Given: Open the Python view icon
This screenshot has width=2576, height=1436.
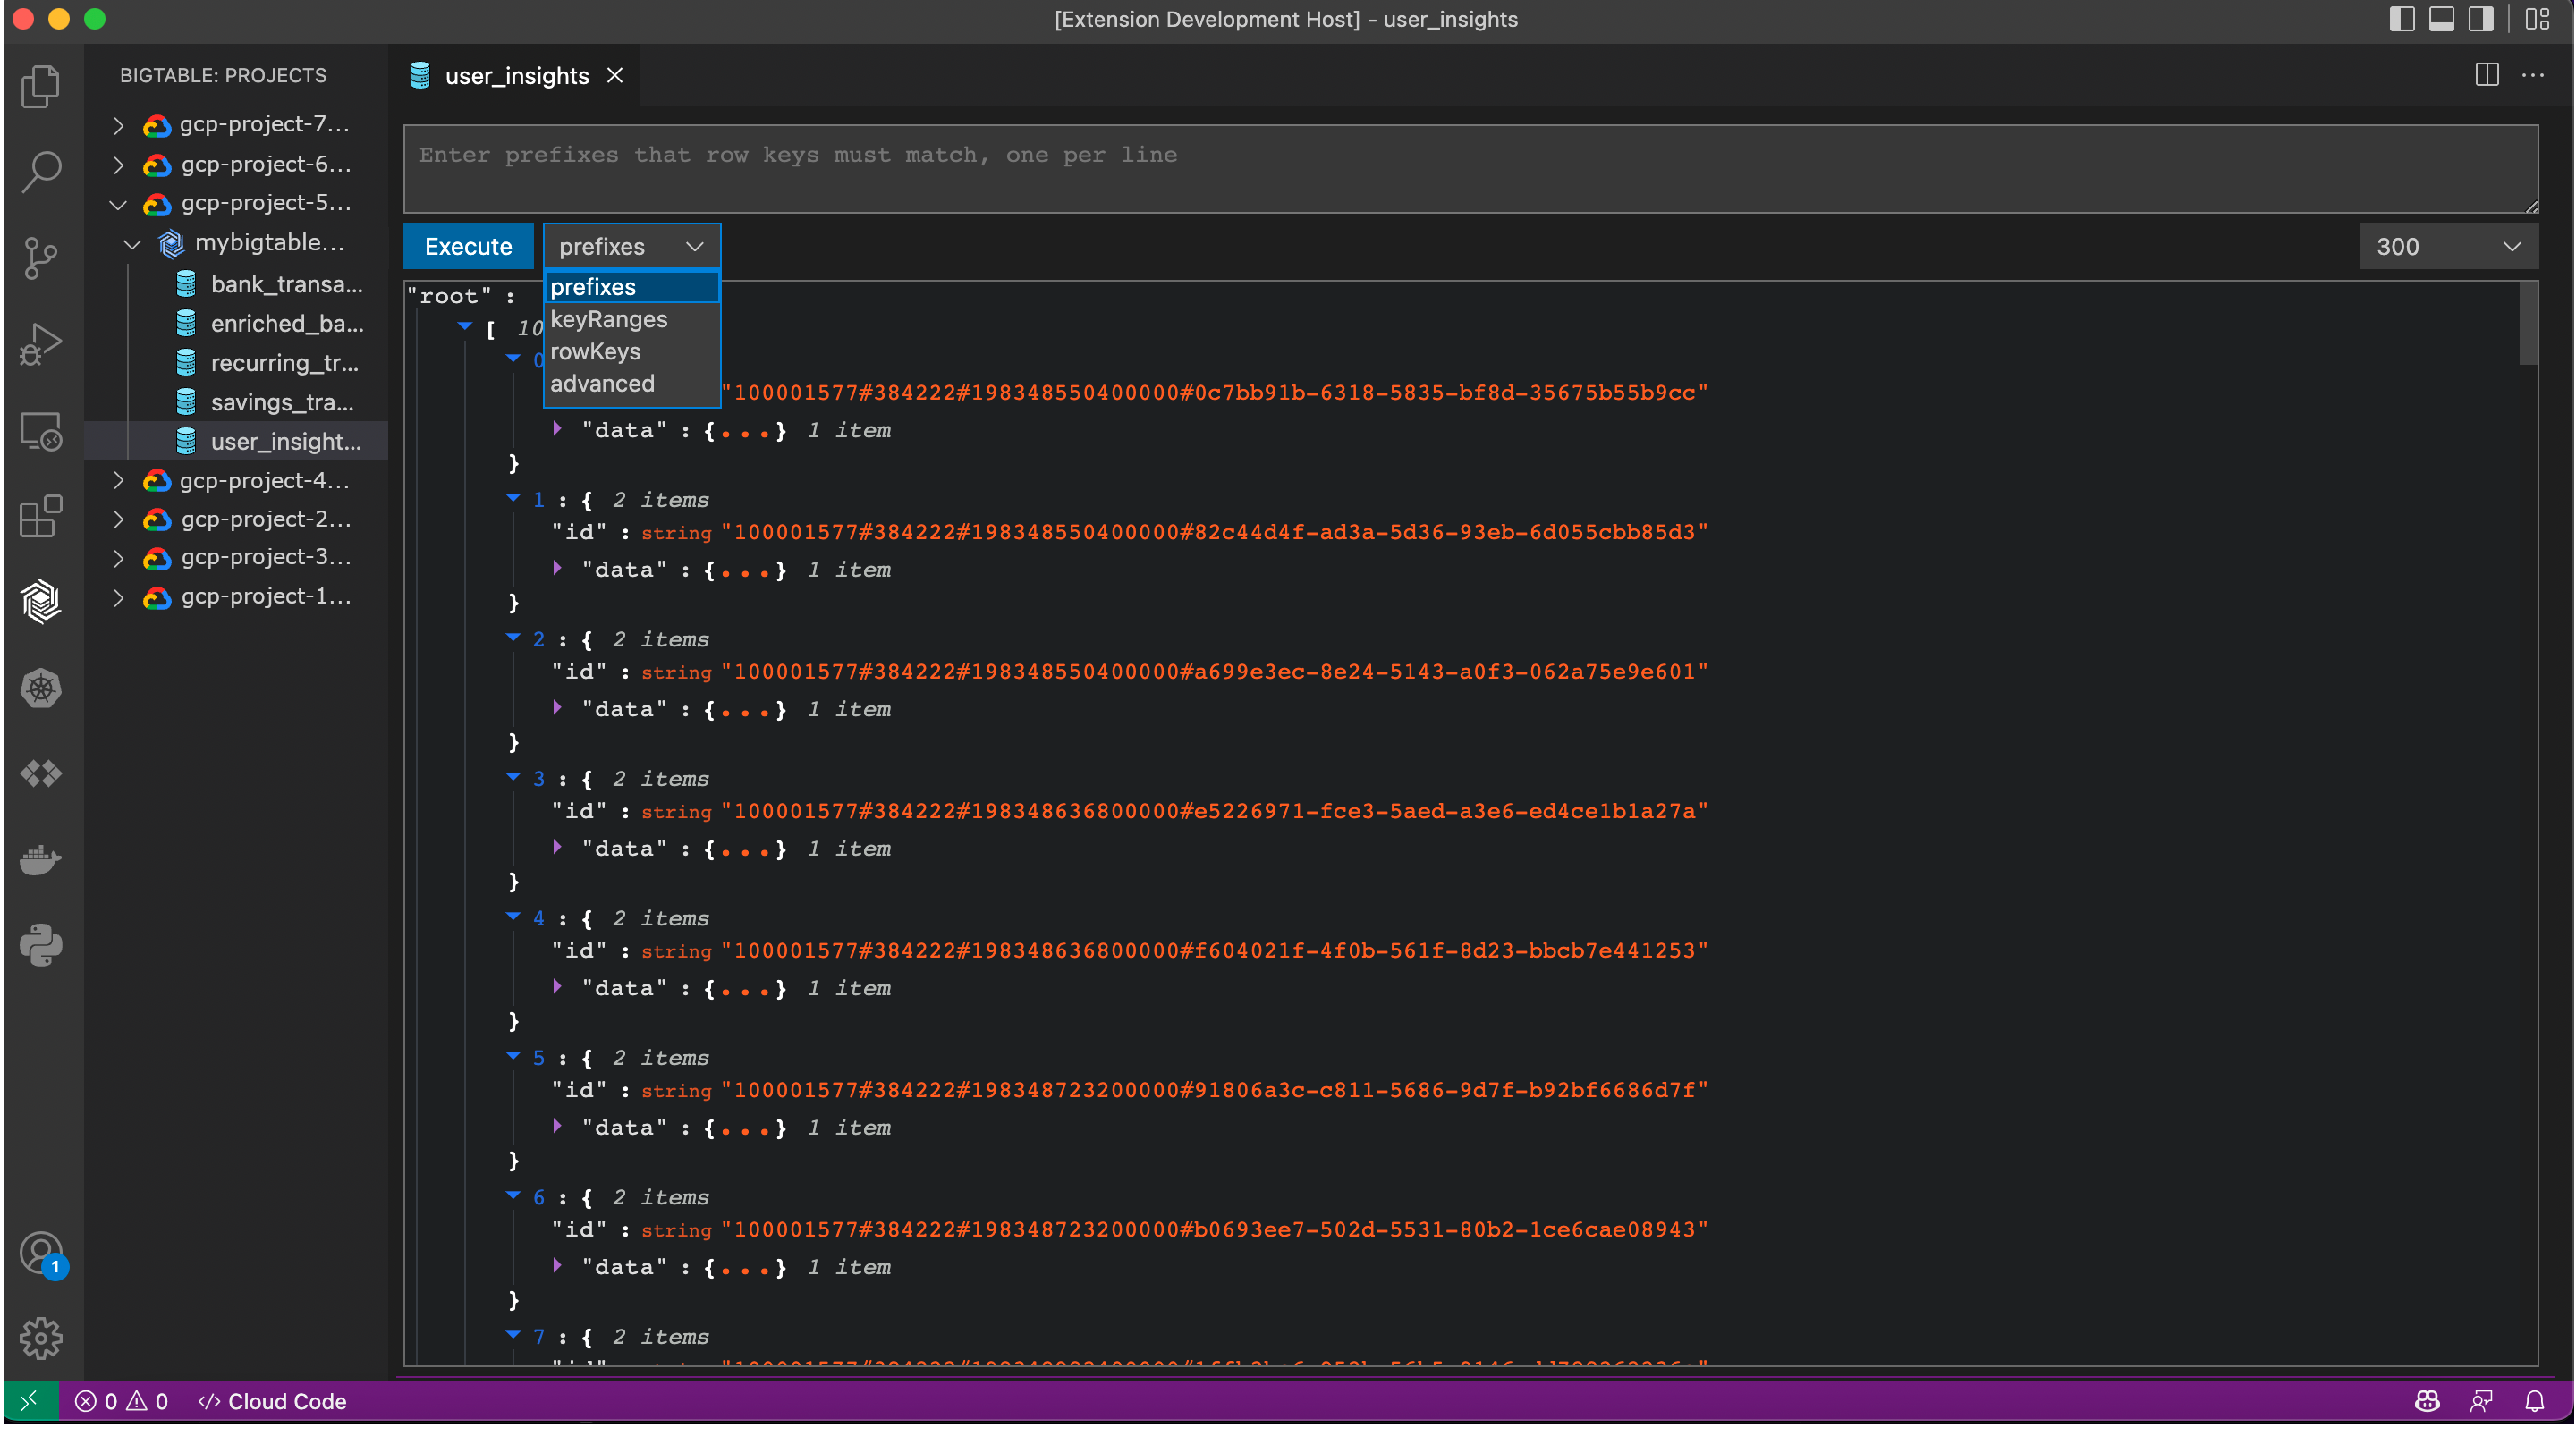Looking at the screenshot, I should tap(41, 945).
